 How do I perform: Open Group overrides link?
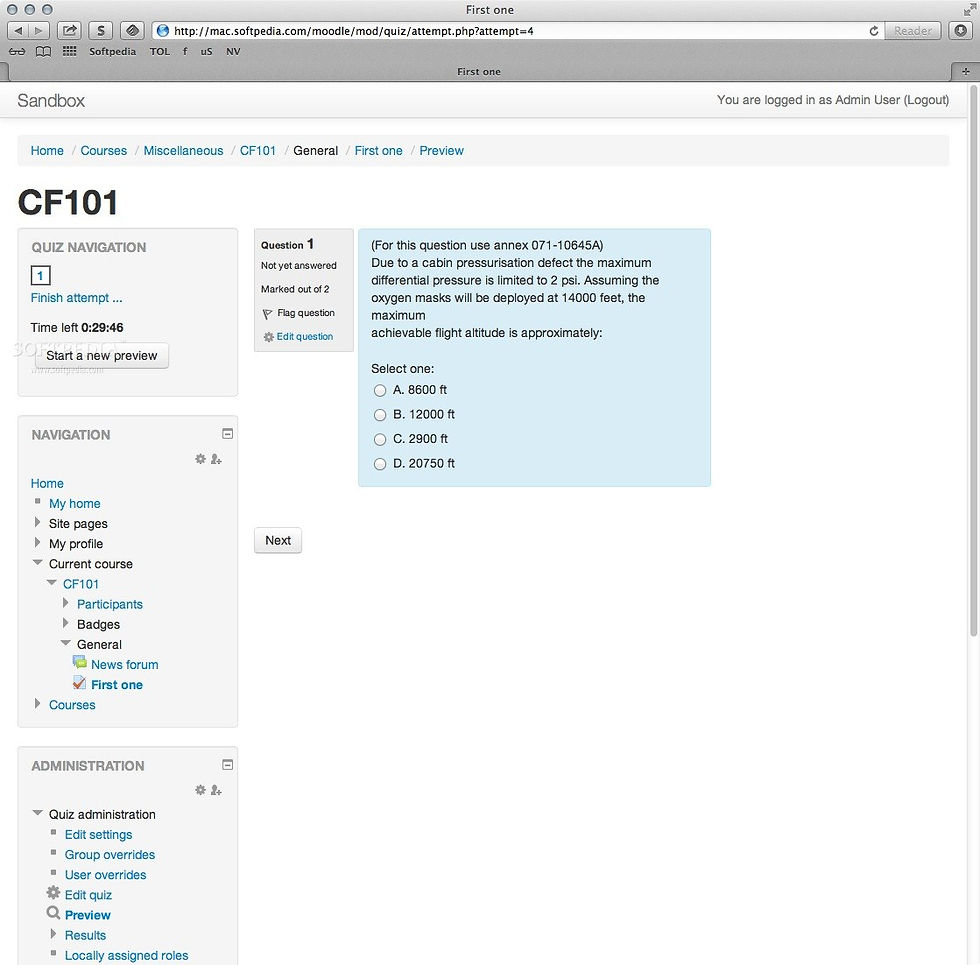[110, 854]
